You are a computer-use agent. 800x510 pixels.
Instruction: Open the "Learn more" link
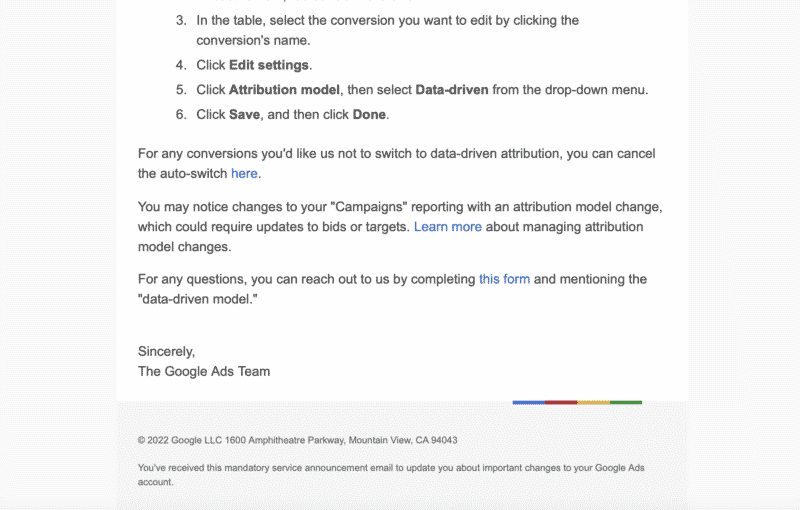(x=447, y=227)
